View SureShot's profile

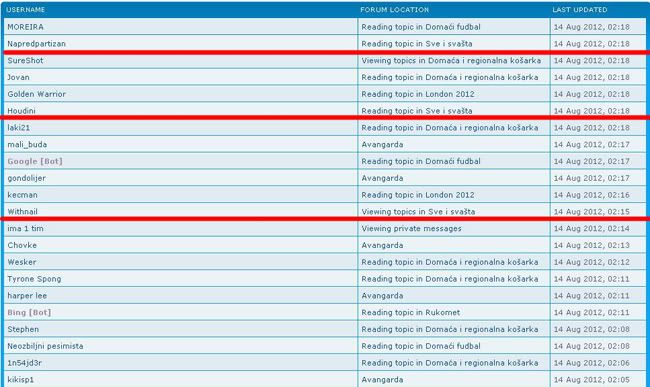click(x=25, y=60)
